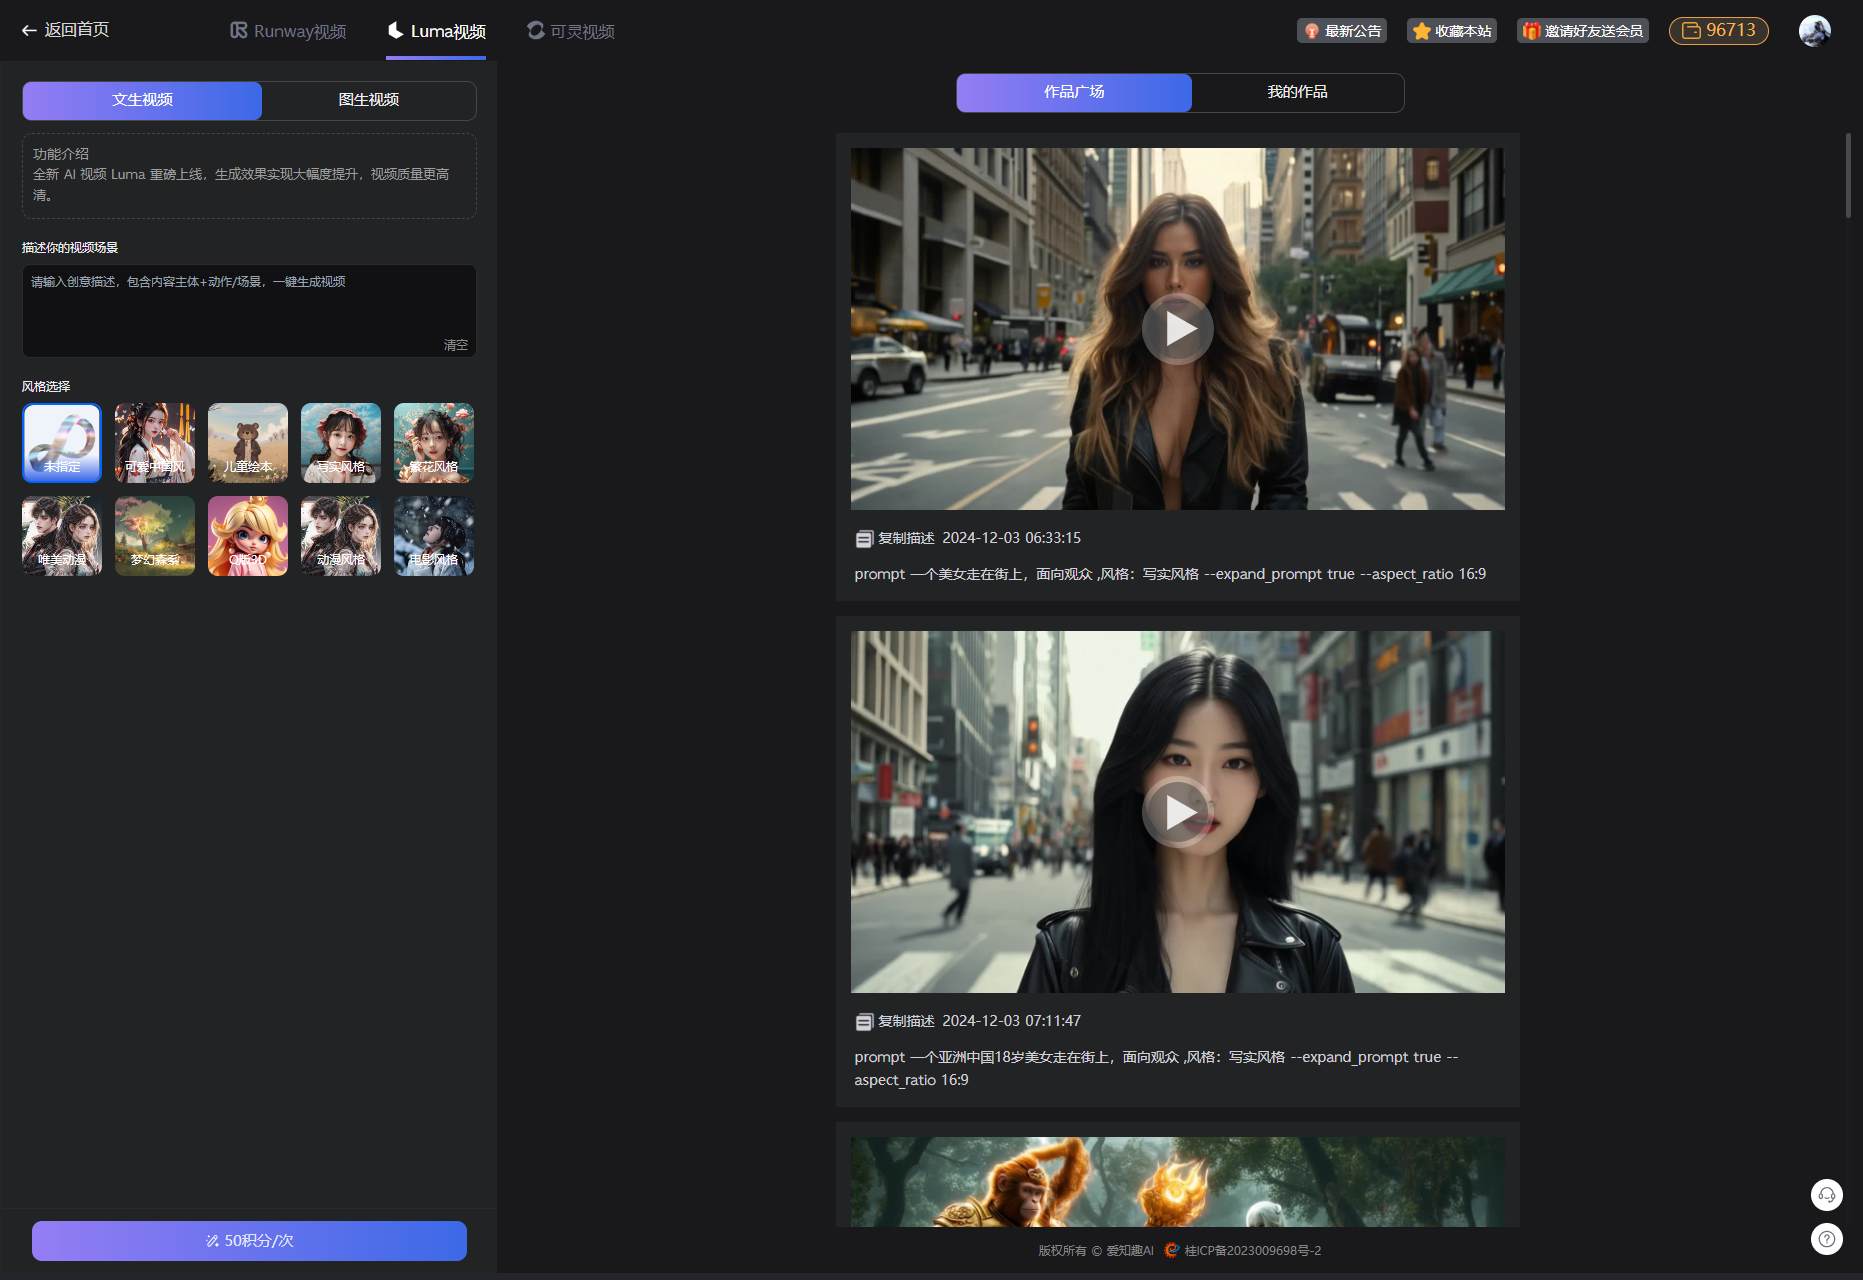Open the help question-mark icon

[x=1827, y=1239]
